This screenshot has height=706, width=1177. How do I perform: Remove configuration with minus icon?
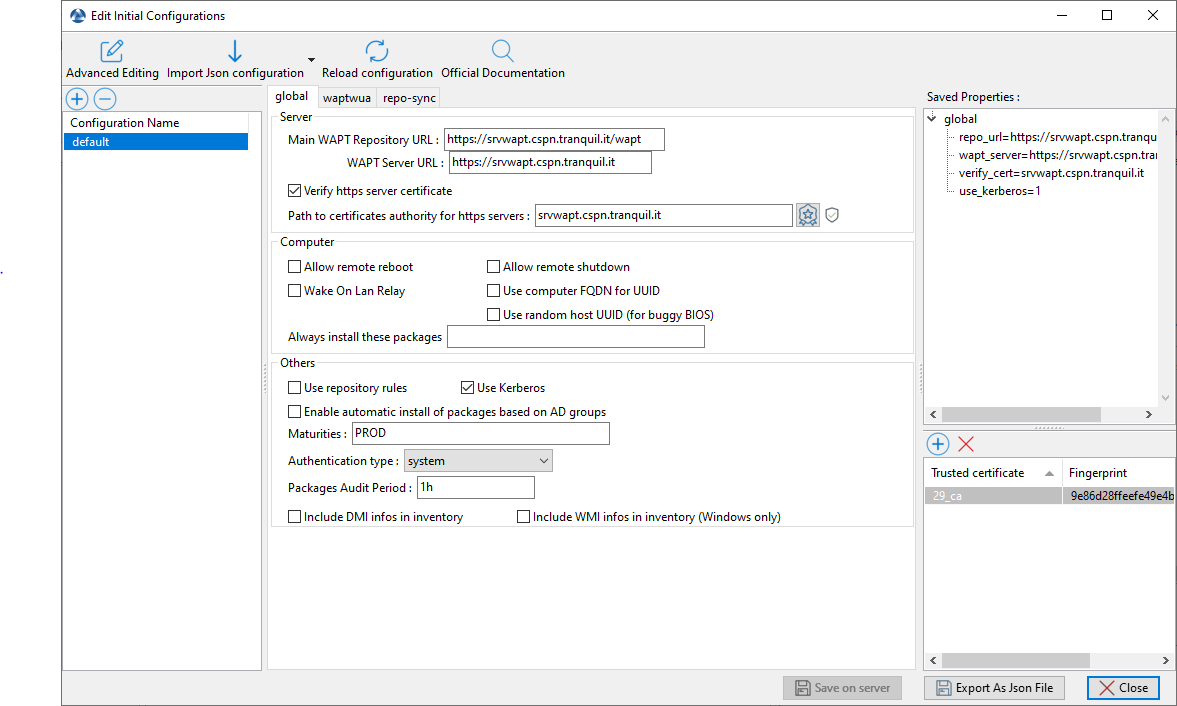pyautogui.click(x=105, y=99)
